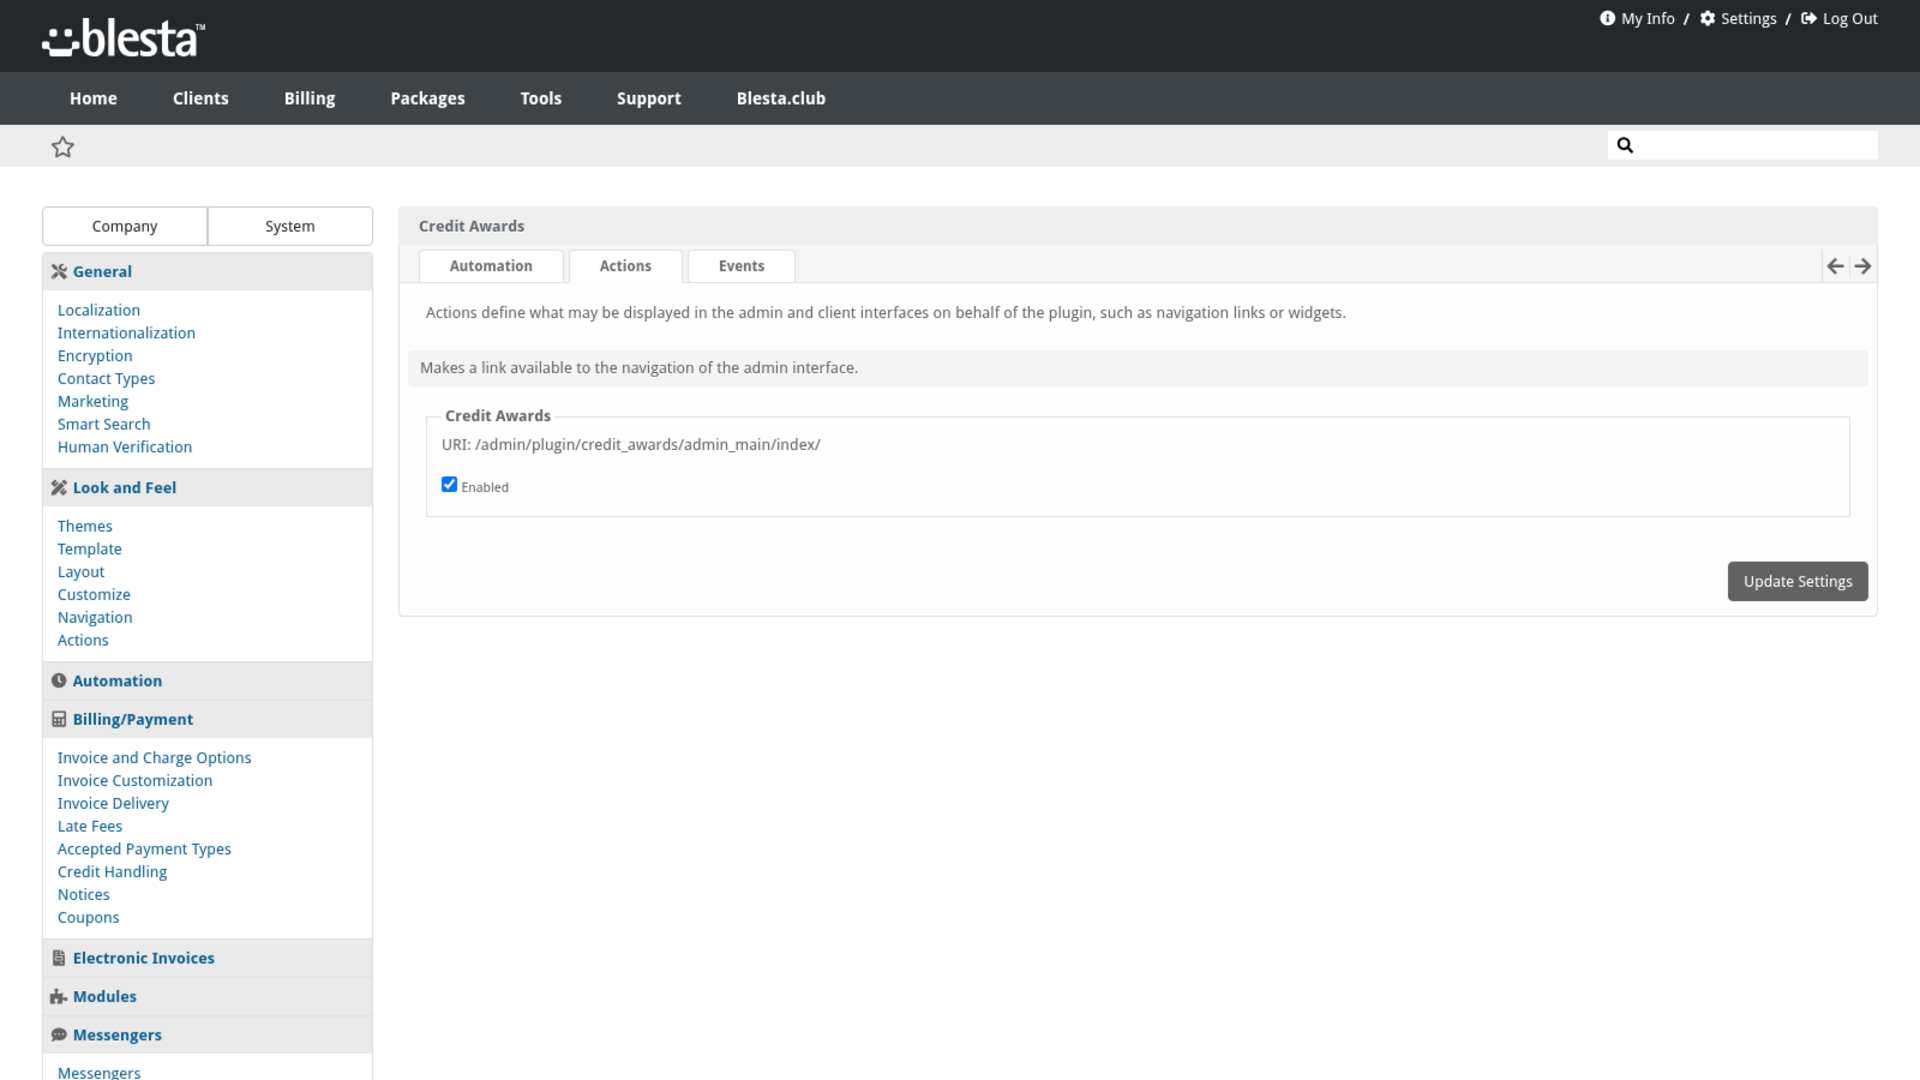Viewport: 1920px width, 1080px height.
Task: Click the Modules puzzle icon
Action: click(x=59, y=996)
